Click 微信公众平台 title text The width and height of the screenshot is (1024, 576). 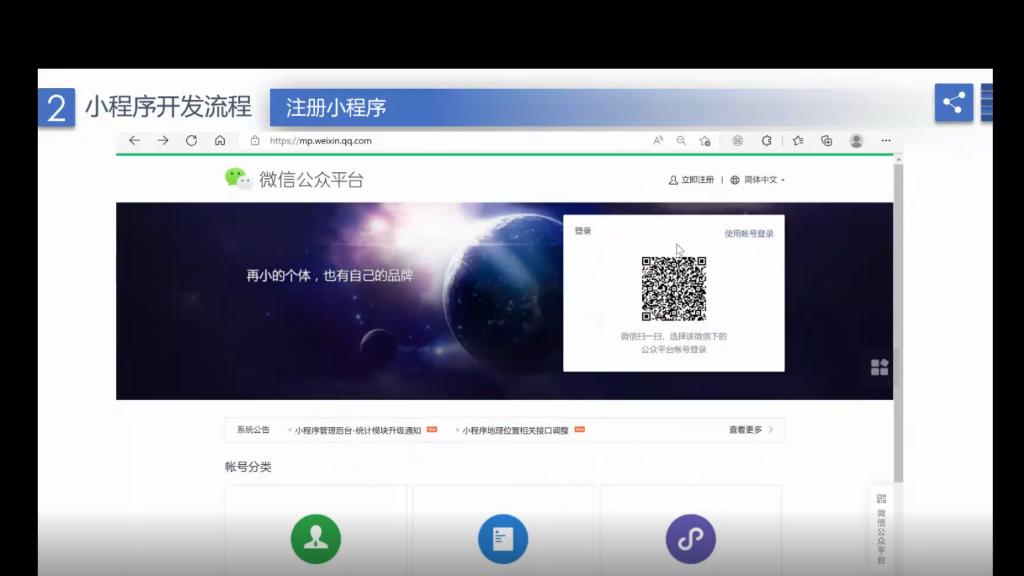point(312,180)
